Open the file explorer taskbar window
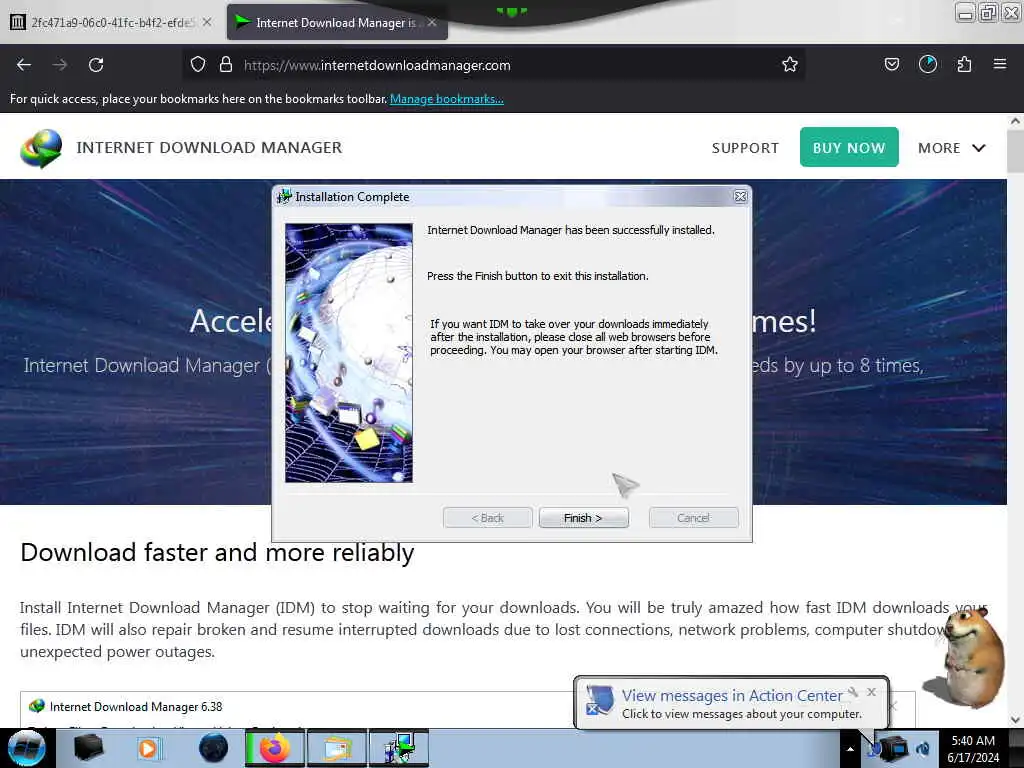1024x768 pixels. pos(337,748)
